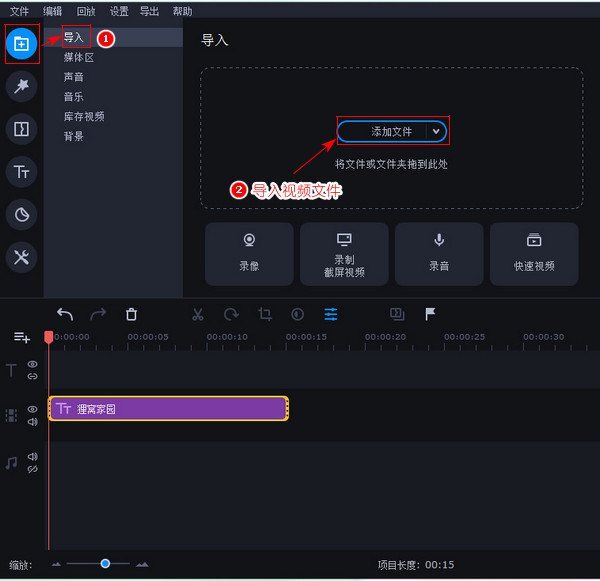The width and height of the screenshot is (600, 581).
Task: Click the timeline zoom slider handle
Action: (105, 563)
